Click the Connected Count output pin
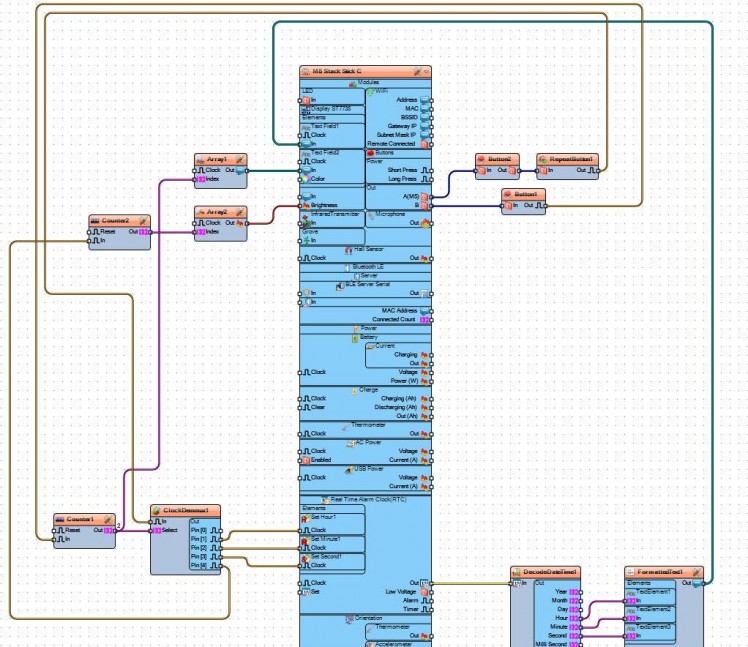Screen dimensions: 748x647 point(431,320)
